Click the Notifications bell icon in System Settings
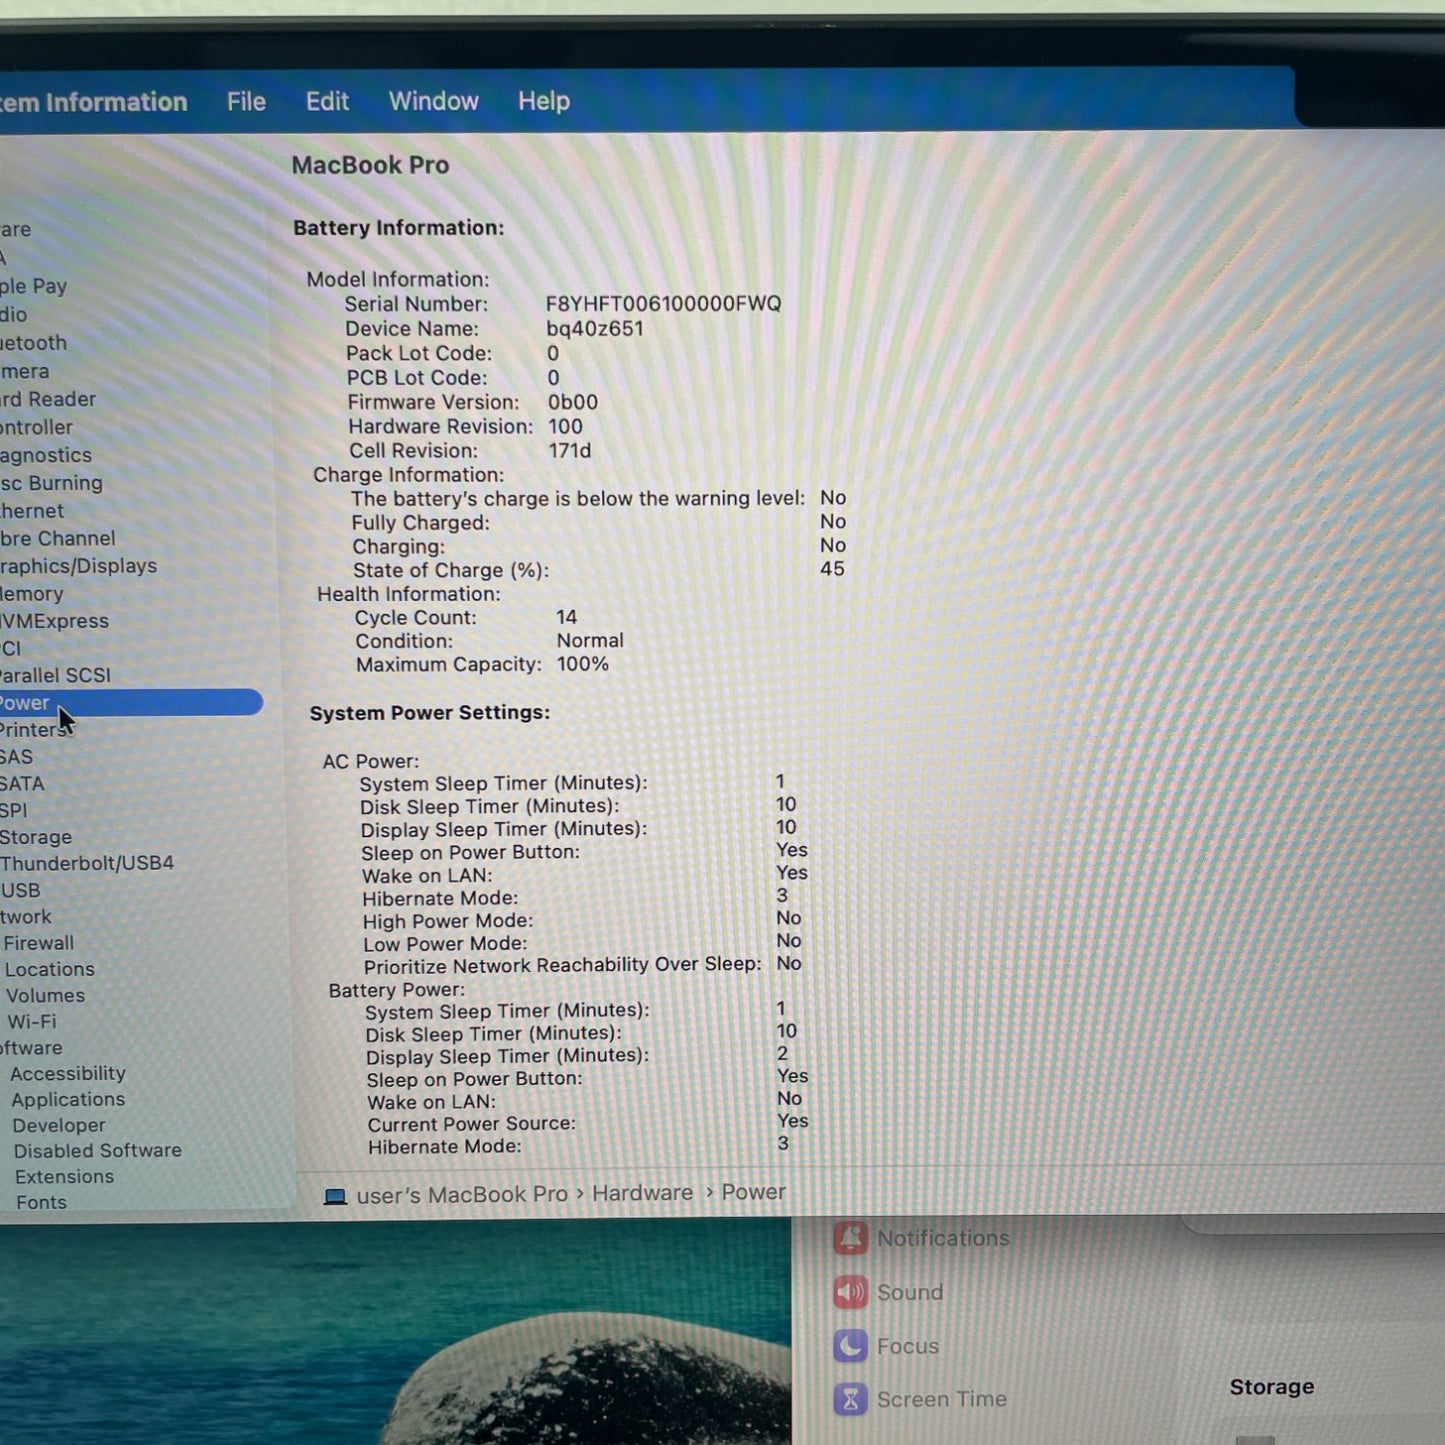The width and height of the screenshot is (1445, 1445). [851, 1238]
